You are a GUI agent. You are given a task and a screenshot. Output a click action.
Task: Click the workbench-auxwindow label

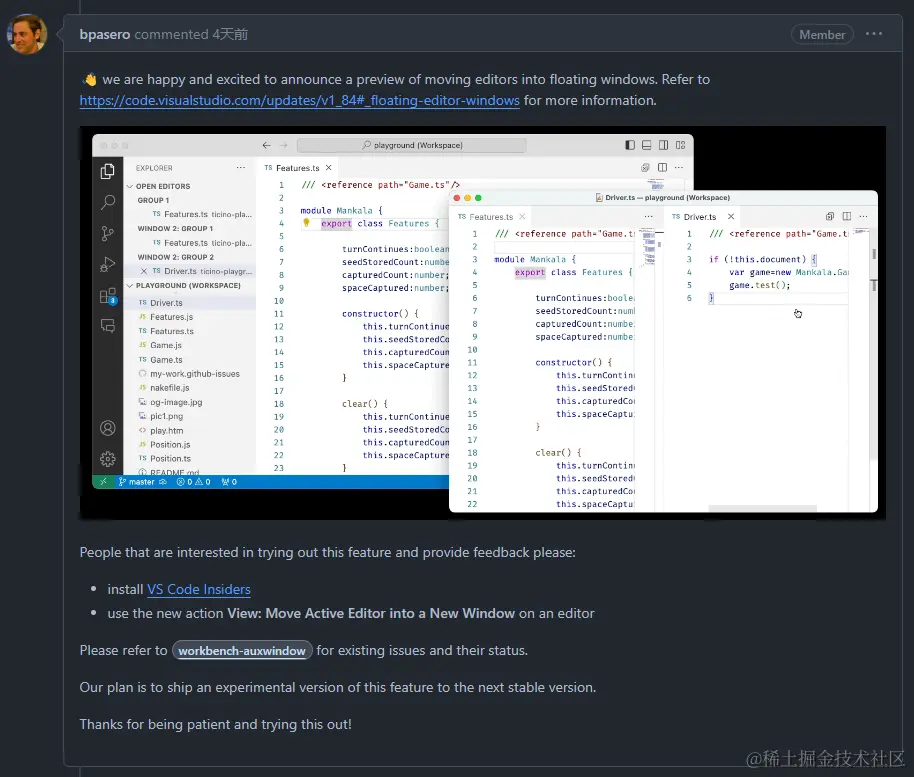coord(242,651)
